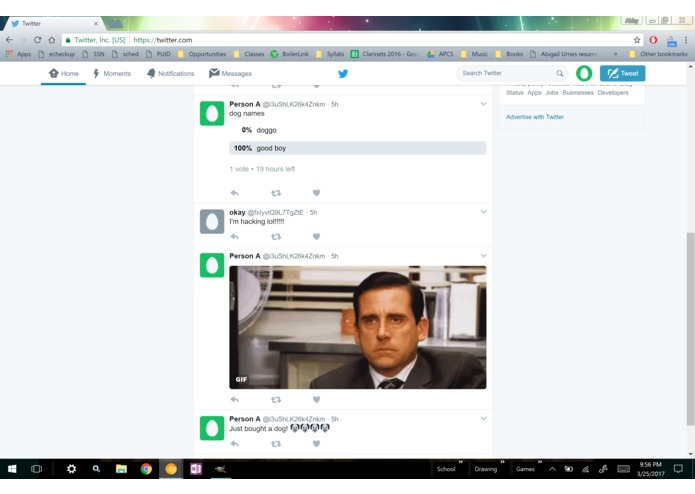Viewport: 695px width, 494px height.
Task: Reply to the GIF tweet
Action: (234, 400)
